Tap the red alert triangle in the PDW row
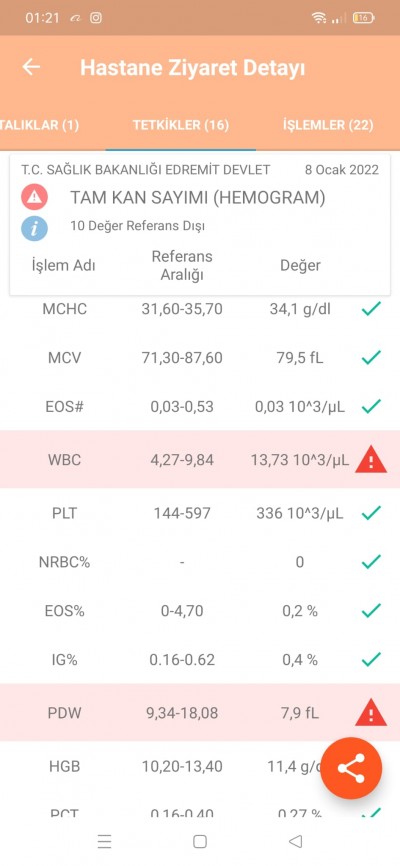The width and height of the screenshot is (400, 866). pos(371,713)
